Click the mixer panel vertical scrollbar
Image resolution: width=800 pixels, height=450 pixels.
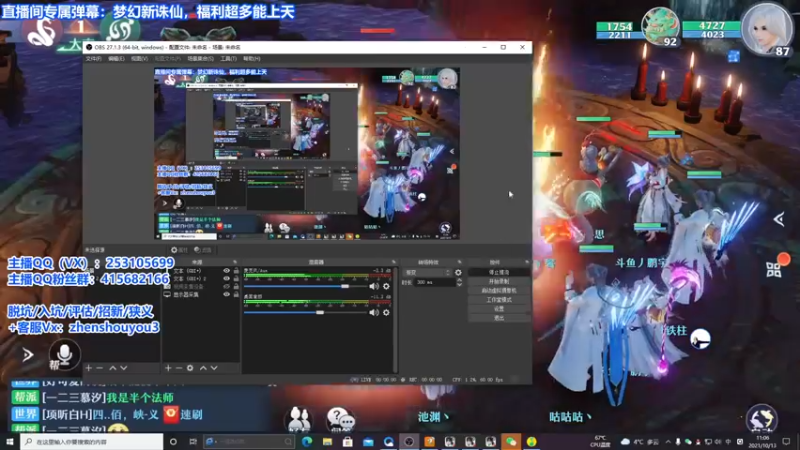click(x=395, y=319)
